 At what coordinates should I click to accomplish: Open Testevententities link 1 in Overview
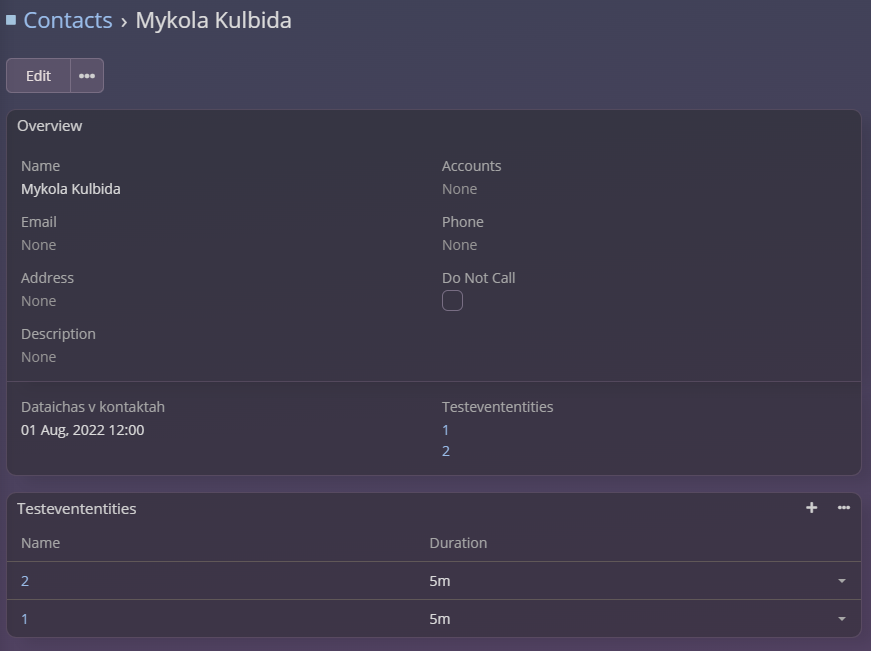446,430
